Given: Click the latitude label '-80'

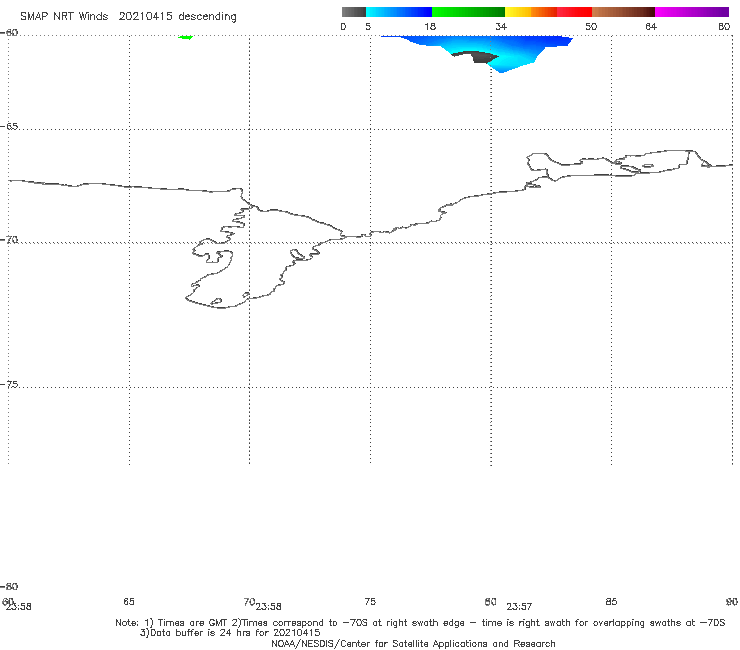Looking at the screenshot, I should pos(9,586).
